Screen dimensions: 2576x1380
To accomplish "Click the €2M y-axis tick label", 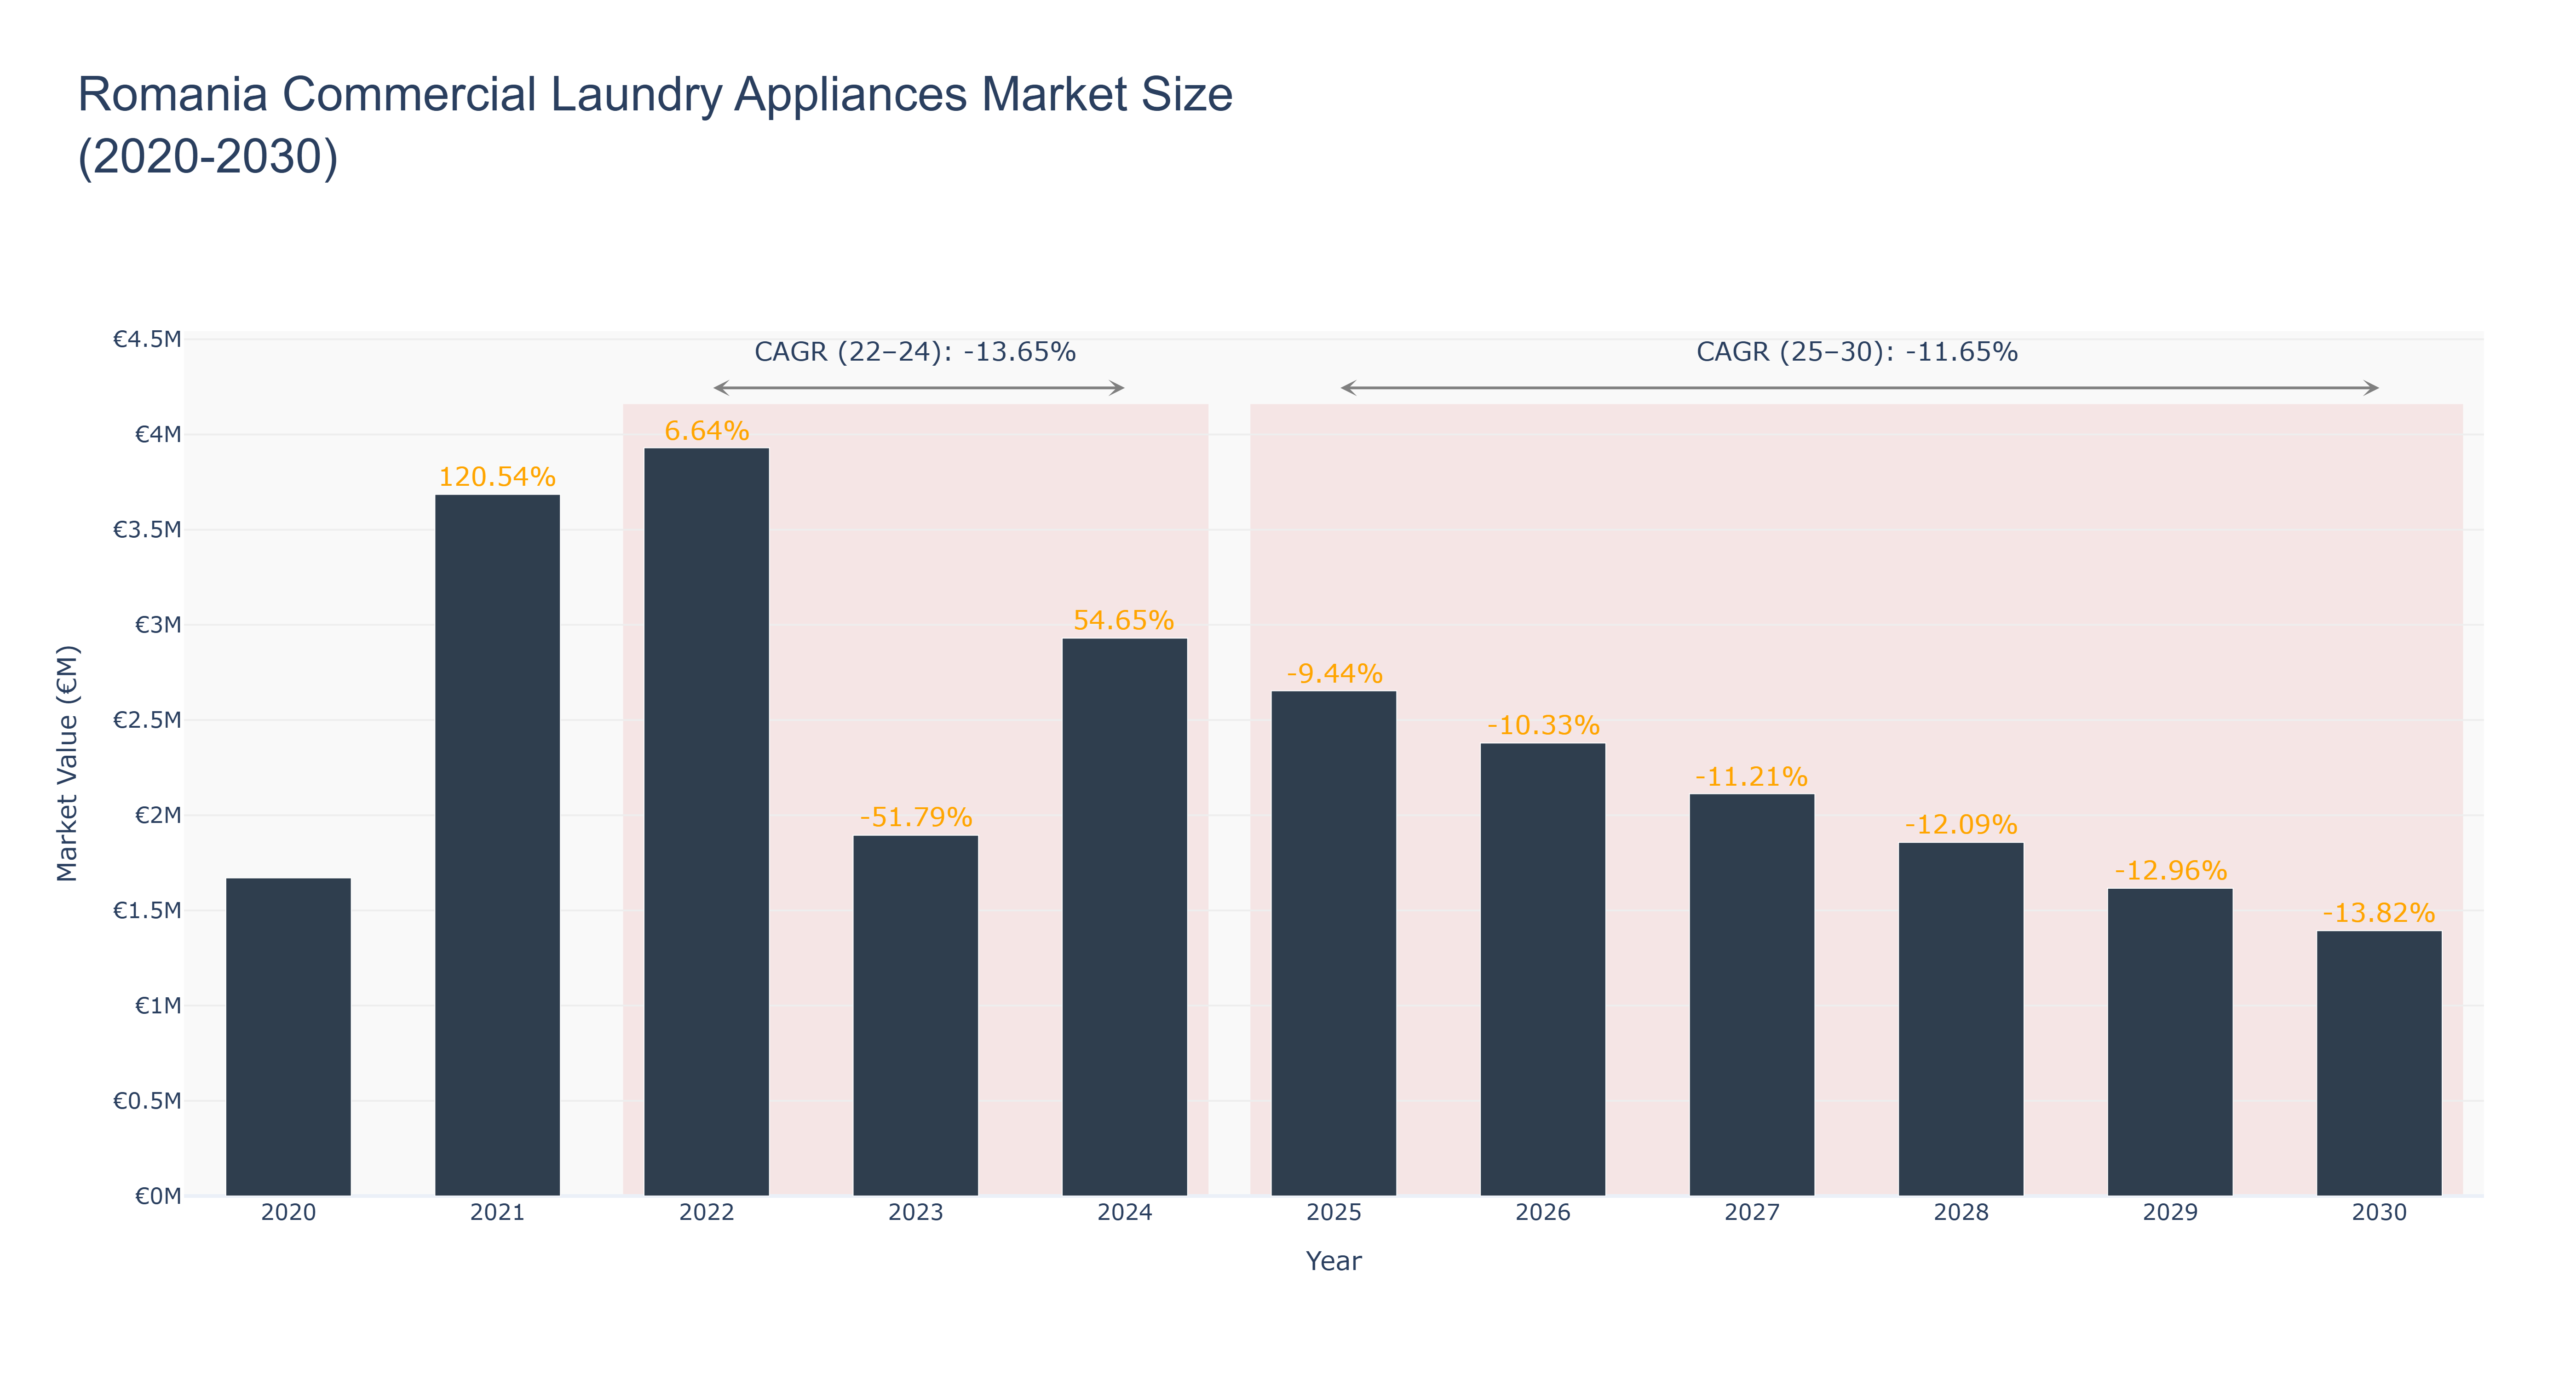I will point(158,815).
